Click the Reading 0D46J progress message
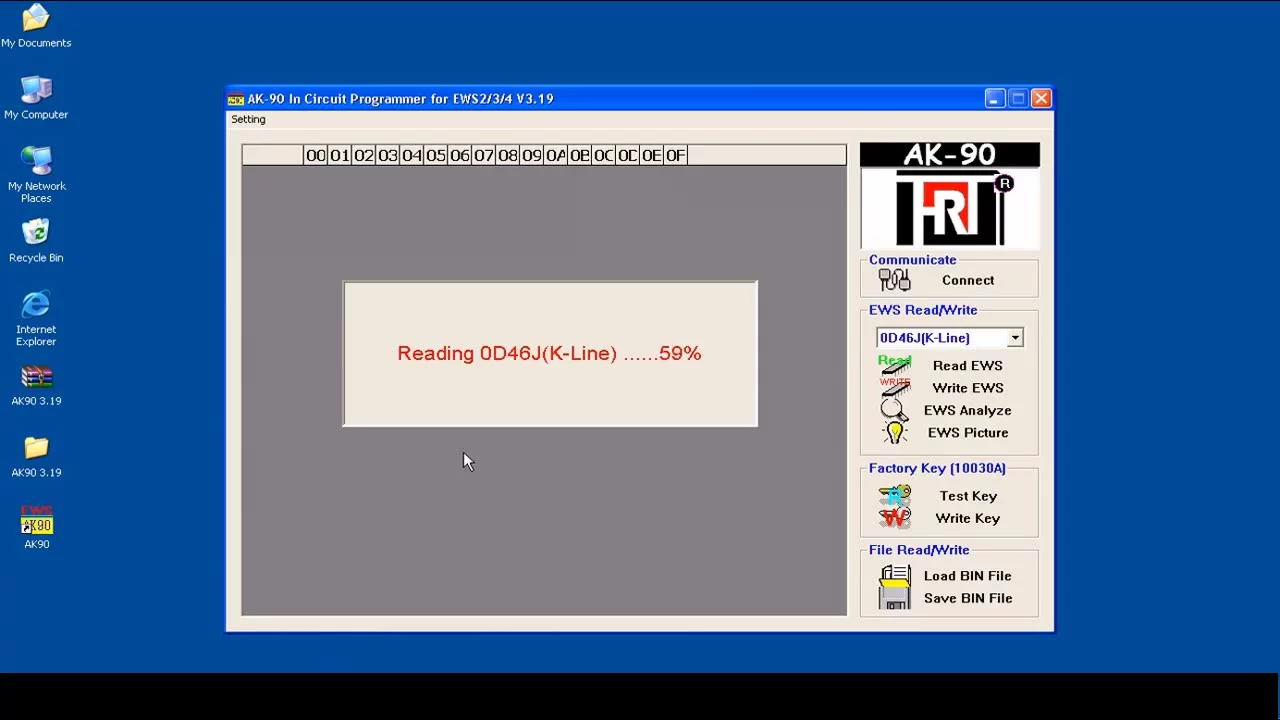The image size is (1280, 720). point(549,353)
